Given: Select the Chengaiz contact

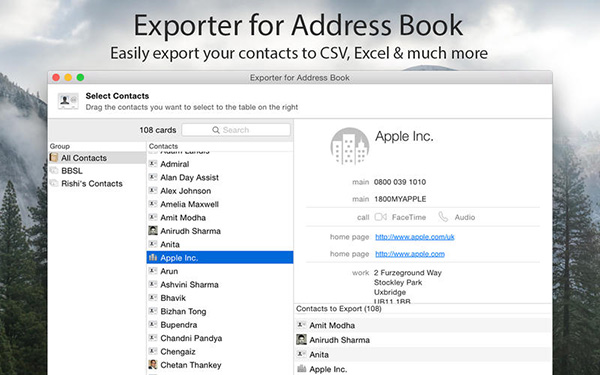Looking at the screenshot, I should (x=220, y=351).
